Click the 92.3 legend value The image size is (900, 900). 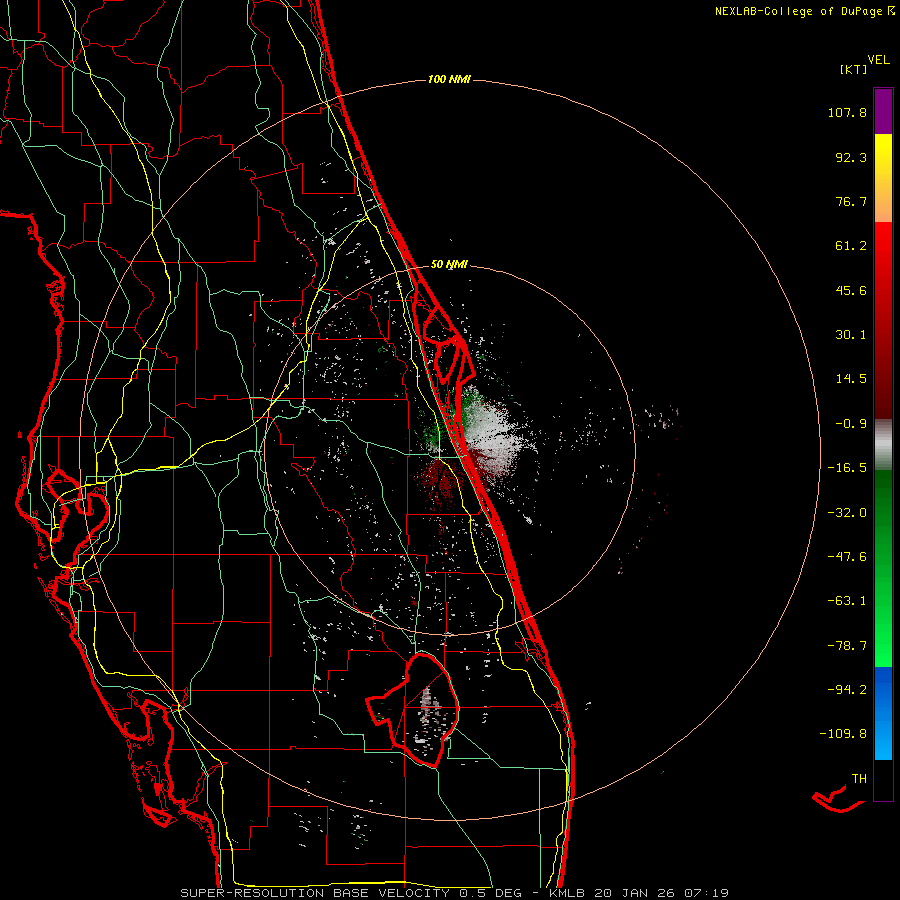(x=851, y=157)
